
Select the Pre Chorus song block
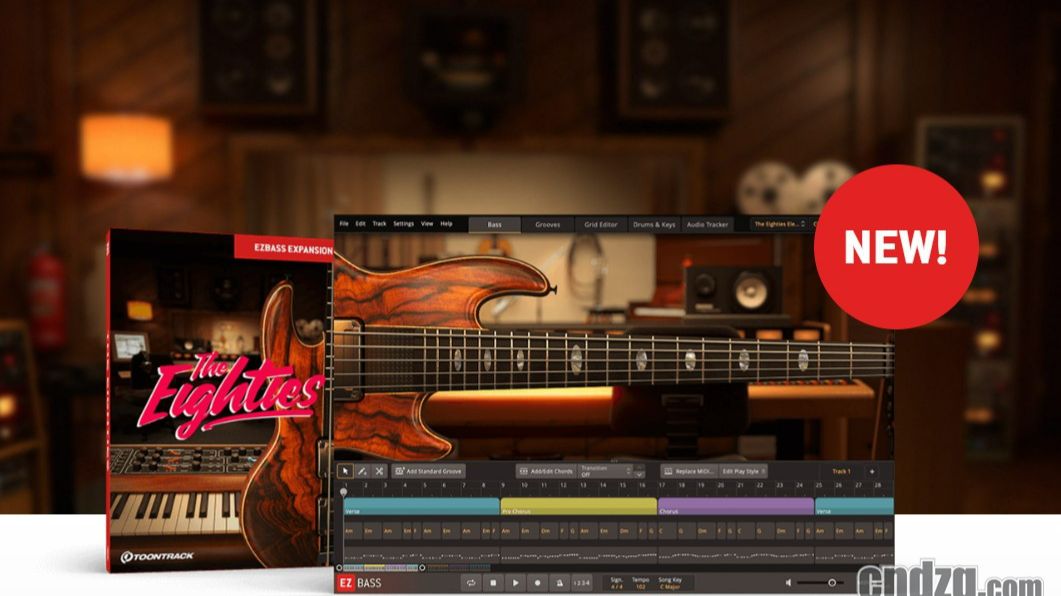[x=579, y=507]
